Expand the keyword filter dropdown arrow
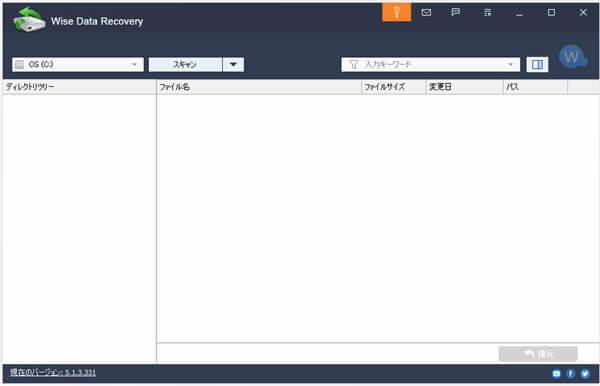 [510, 64]
